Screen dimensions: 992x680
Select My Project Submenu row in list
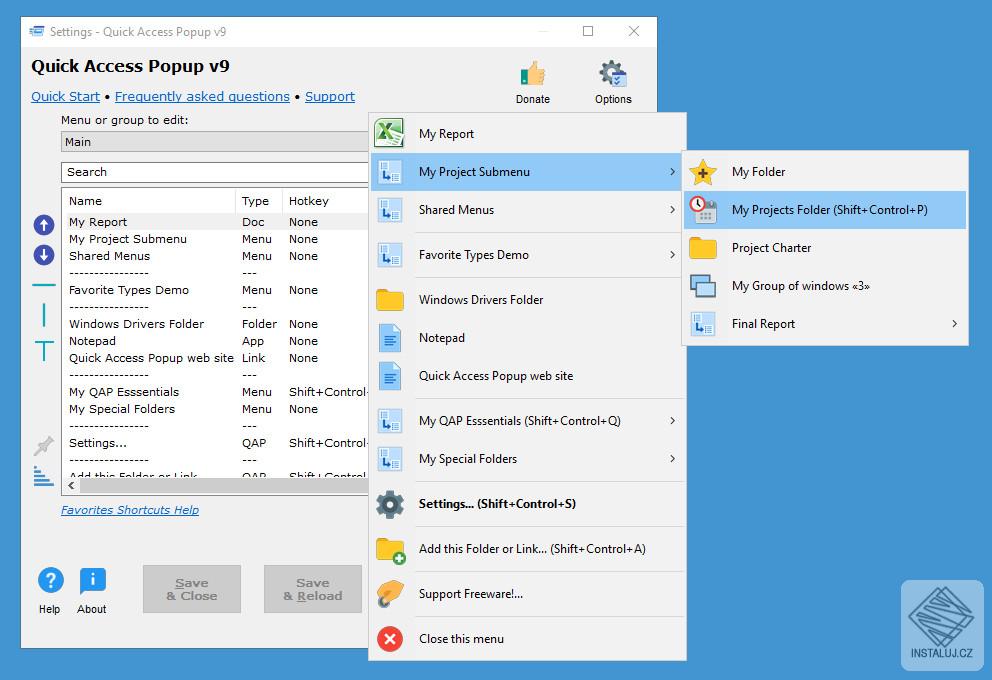click(x=216, y=239)
